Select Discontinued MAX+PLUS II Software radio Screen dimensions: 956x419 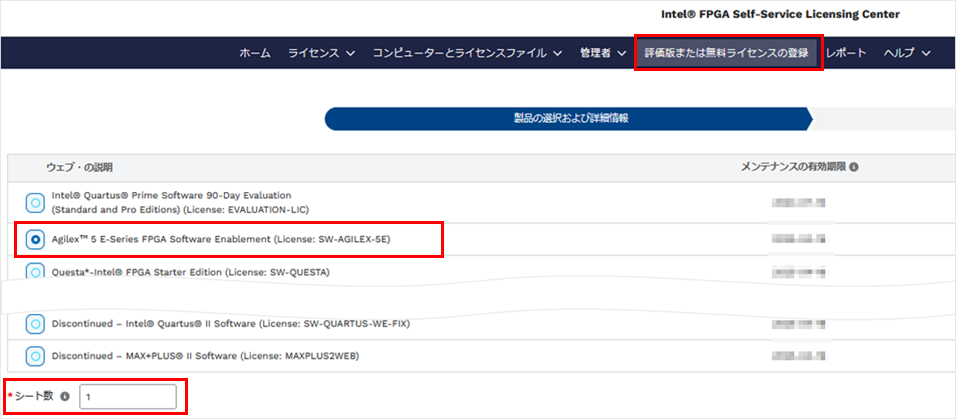[x=35, y=356]
